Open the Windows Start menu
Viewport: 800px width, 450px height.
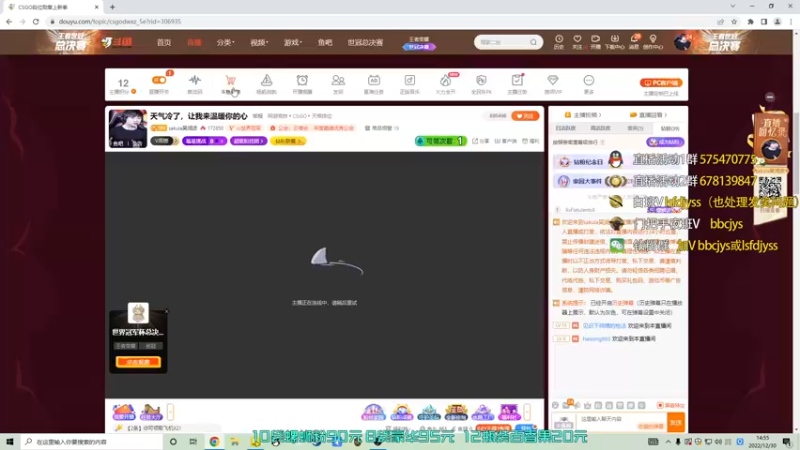pos(9,441)
